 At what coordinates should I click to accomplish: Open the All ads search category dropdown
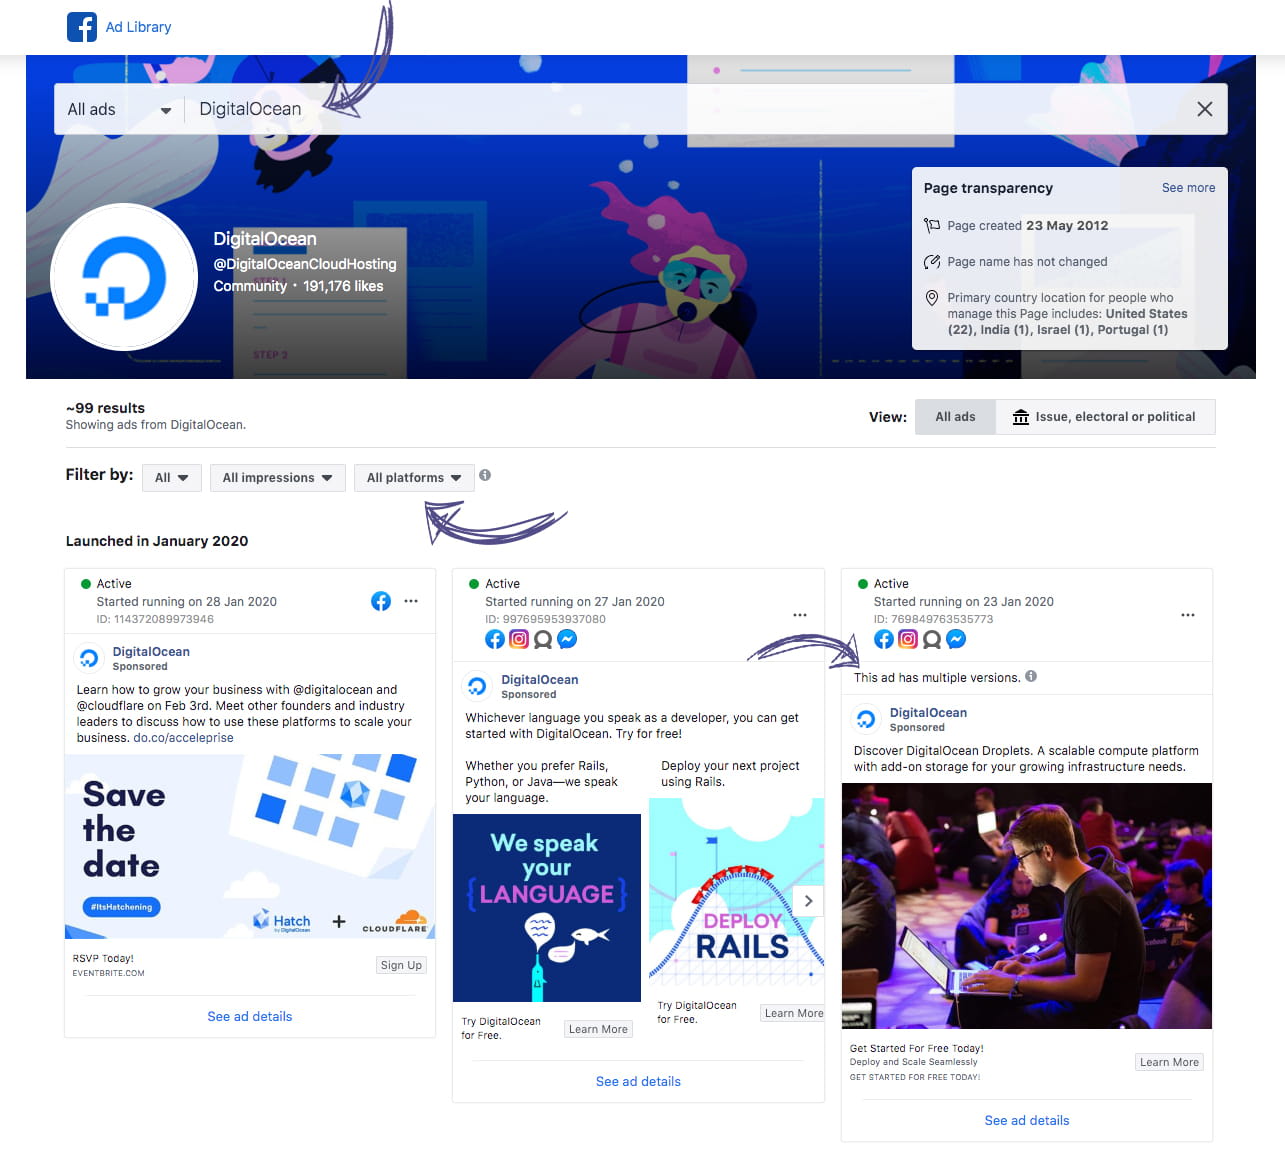(119, 109)
